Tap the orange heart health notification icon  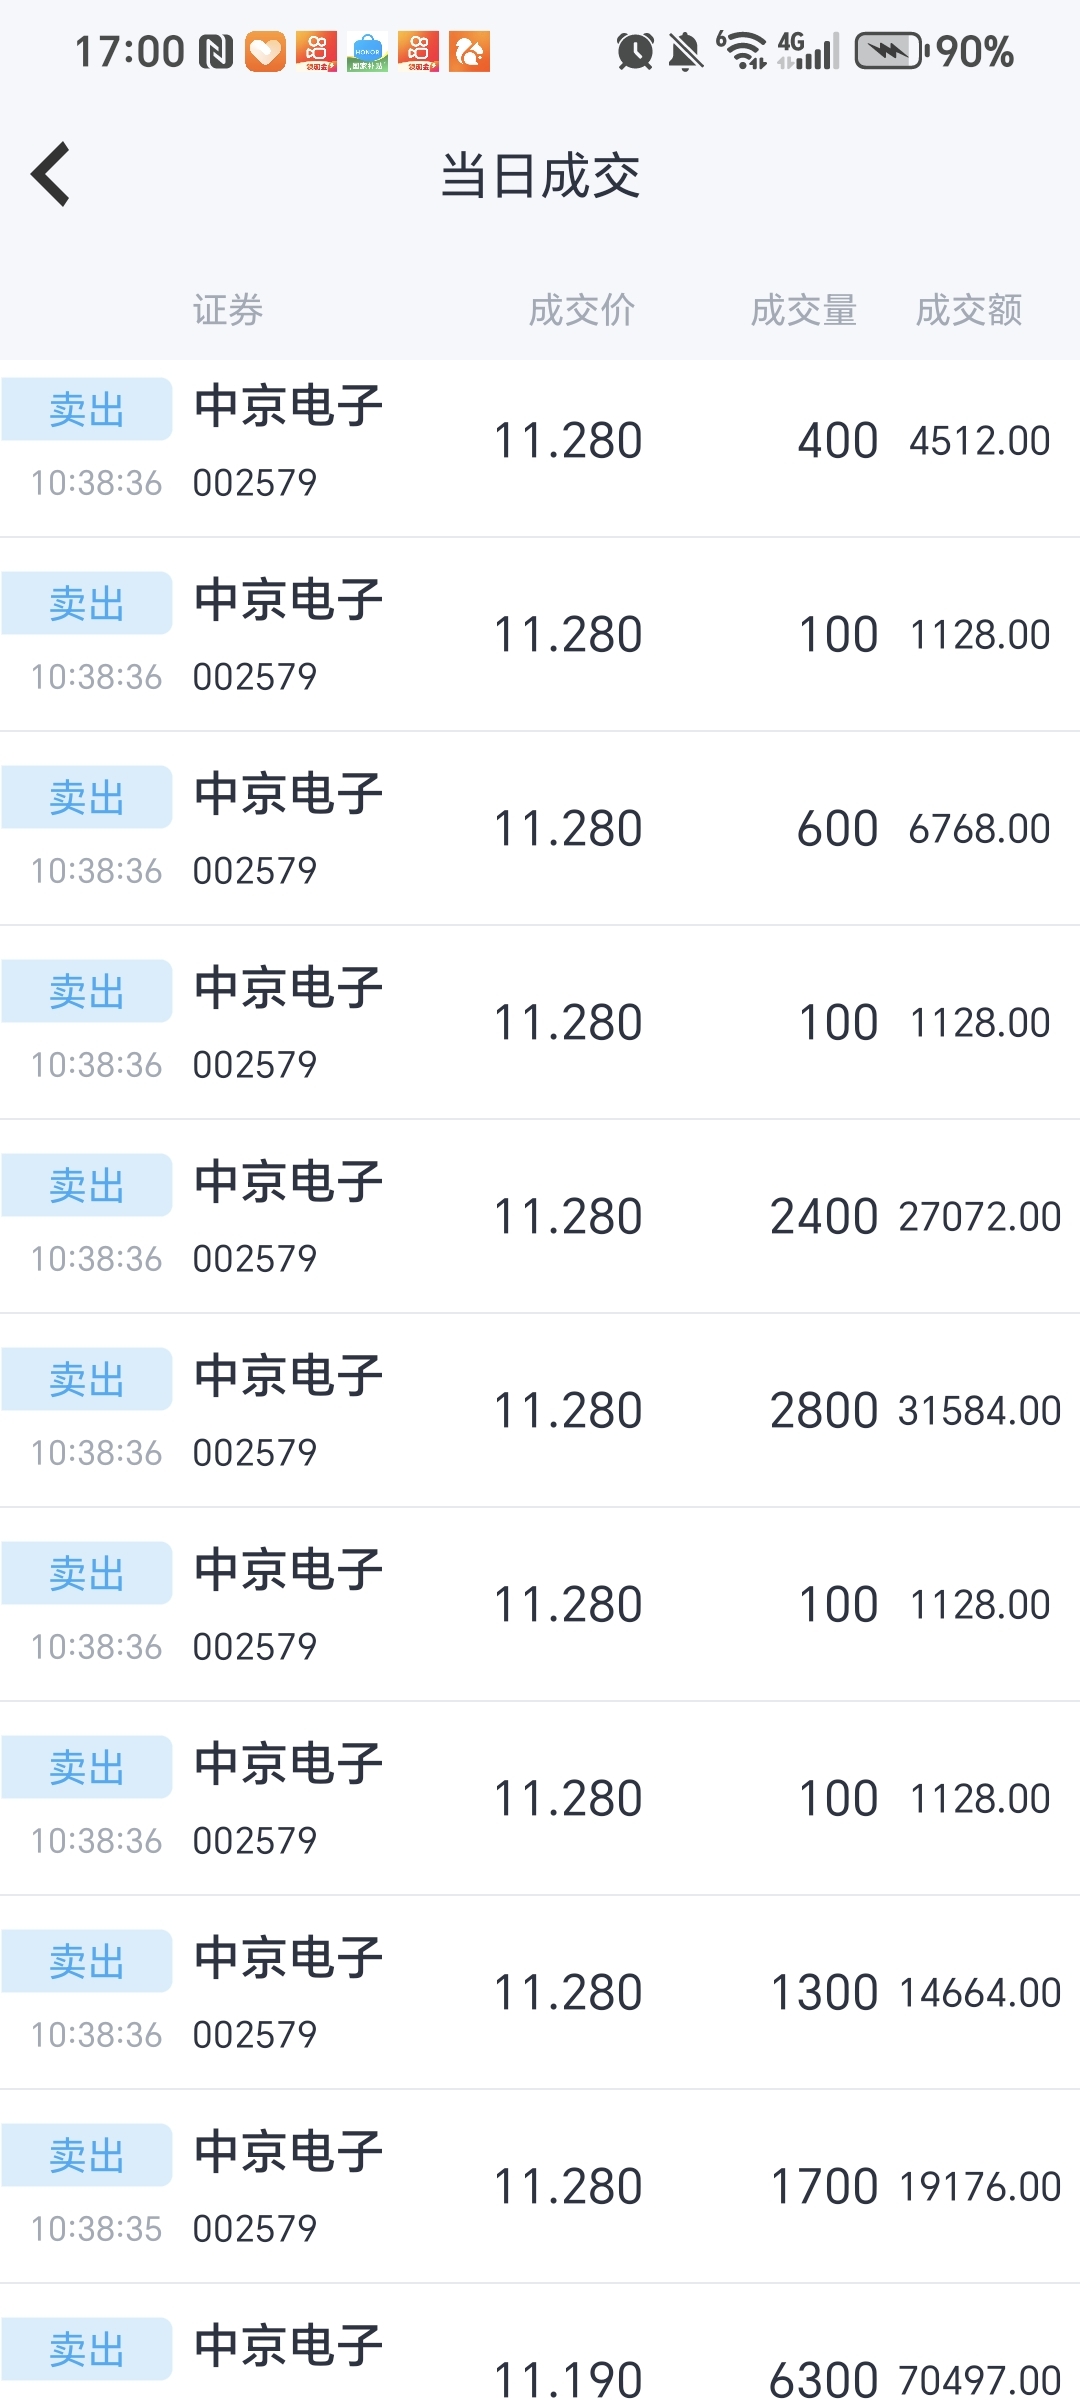point(265,52)
